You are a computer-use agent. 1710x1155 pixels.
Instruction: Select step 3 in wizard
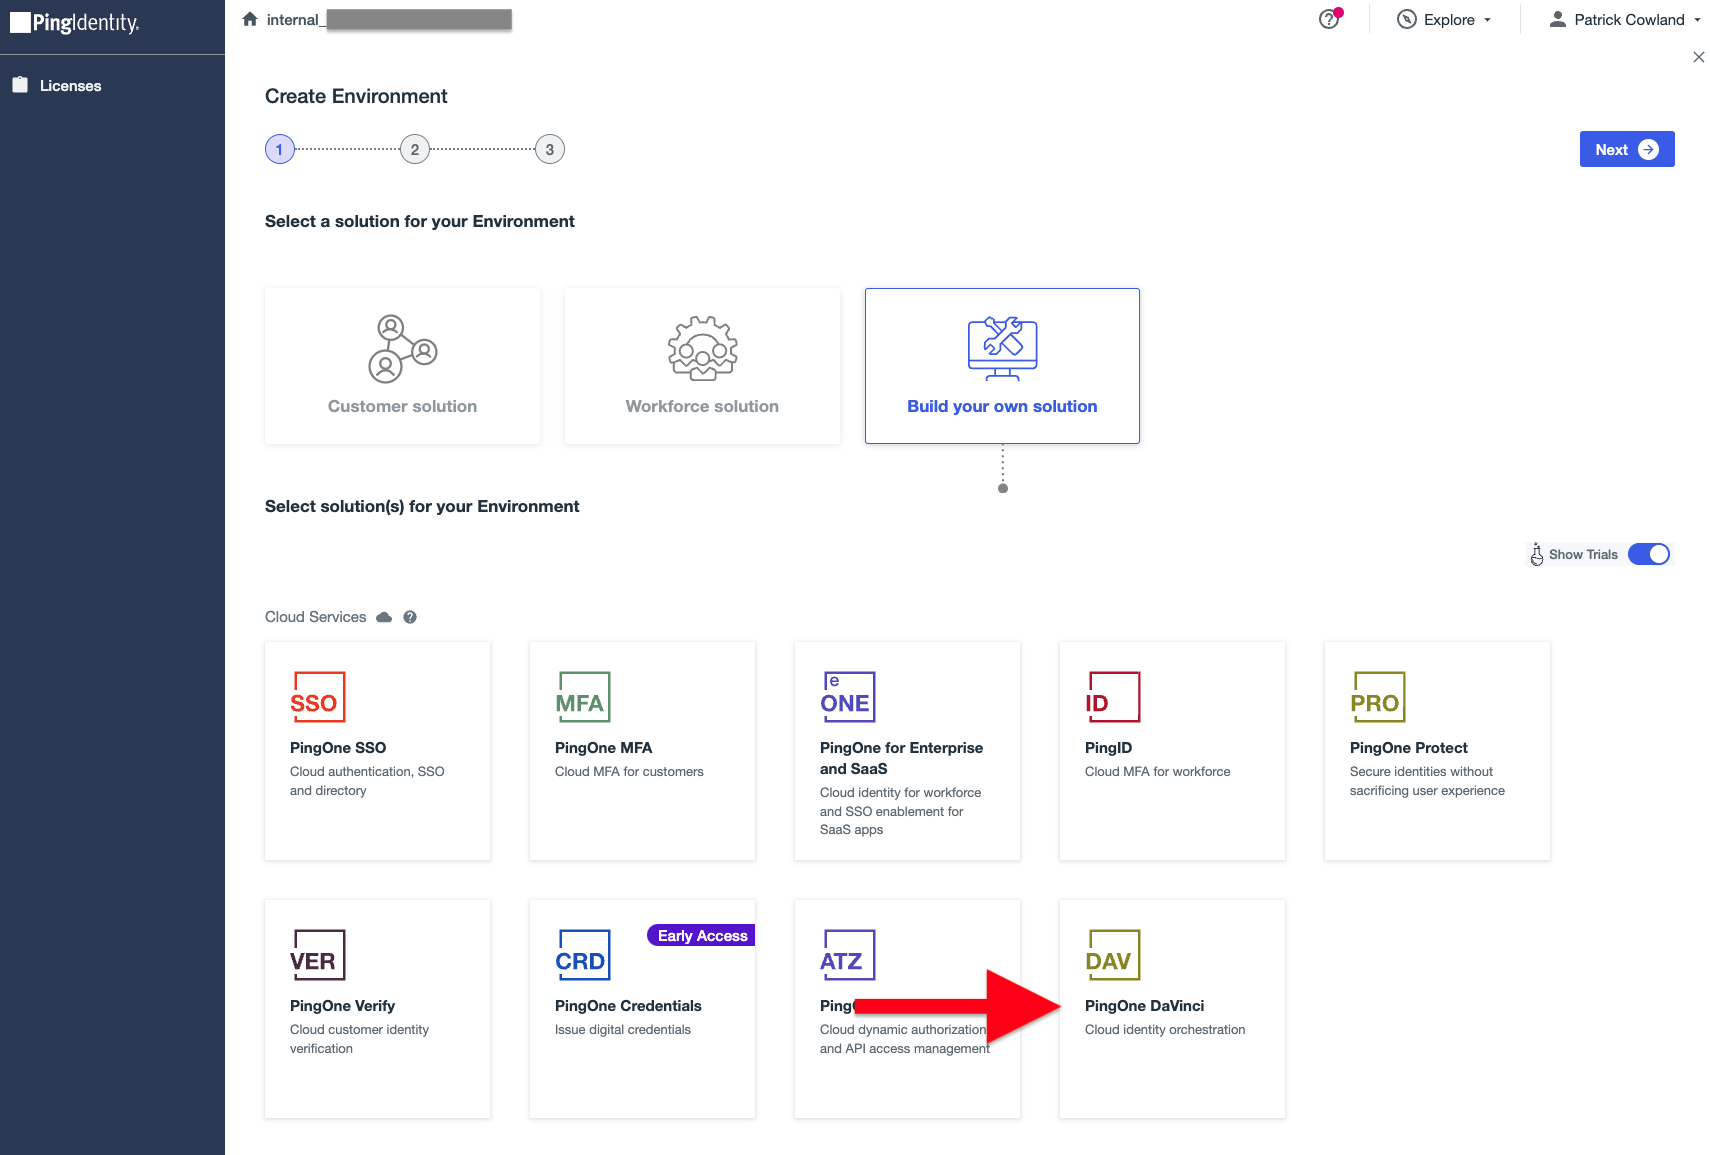tap(550, 149)
